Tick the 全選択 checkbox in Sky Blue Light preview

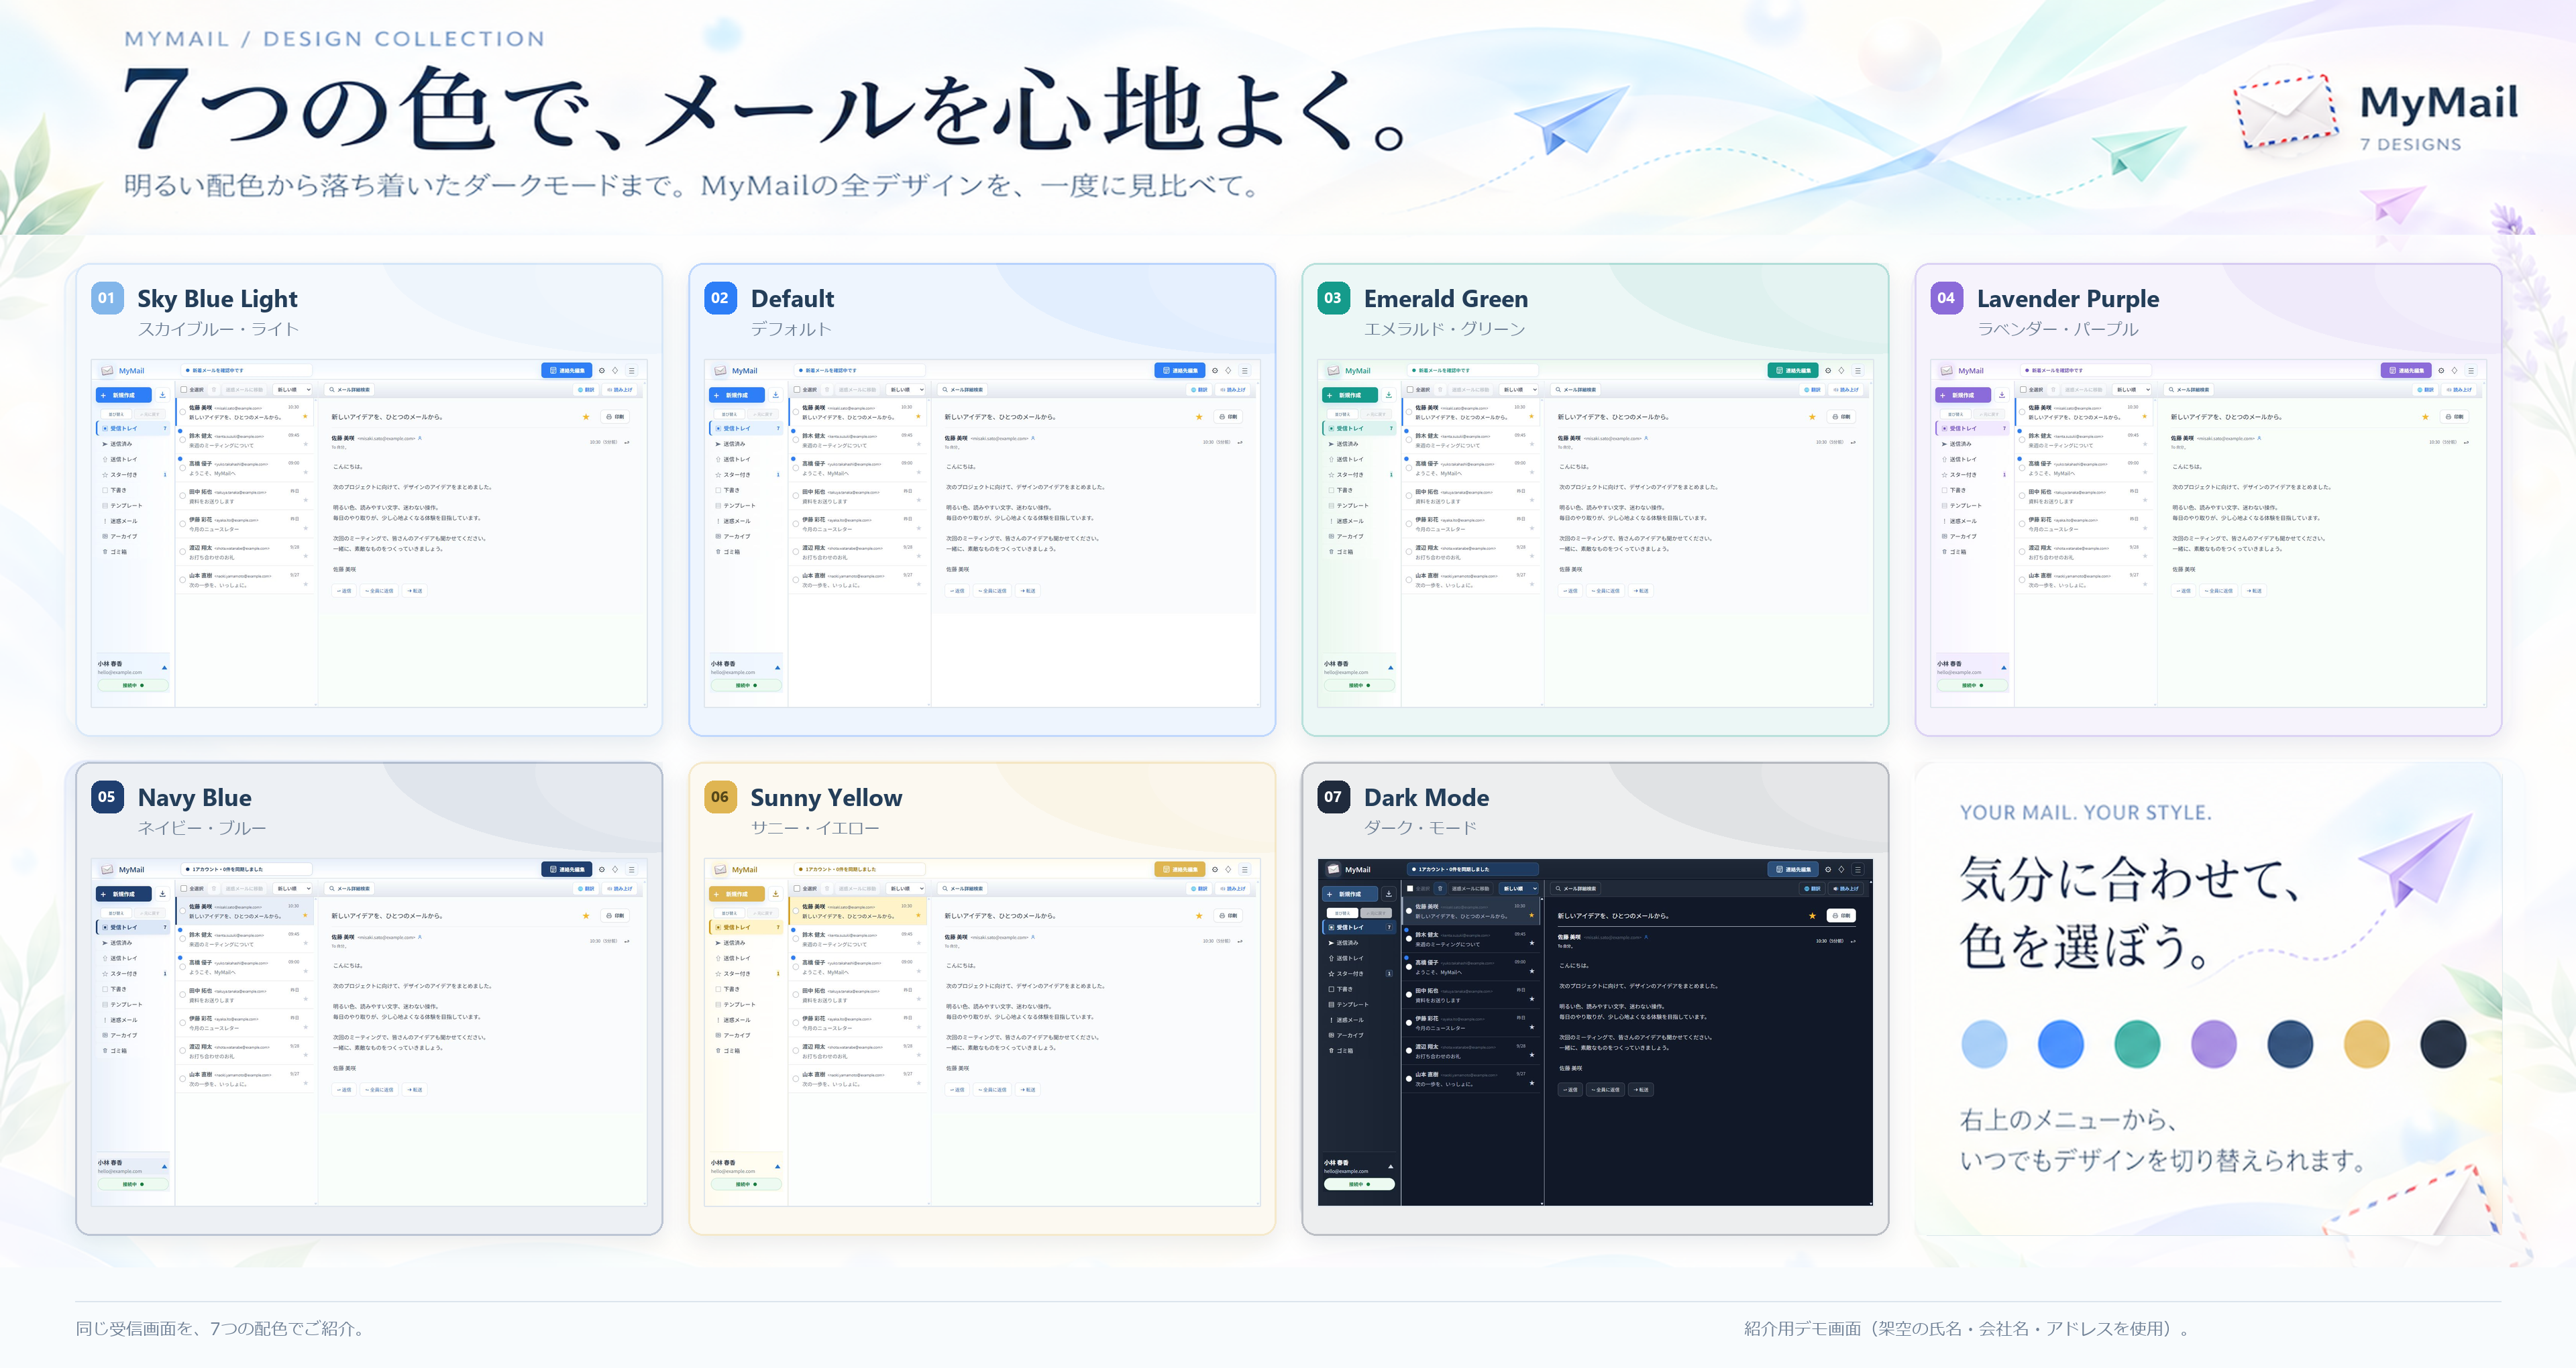(x=184, y=390)
